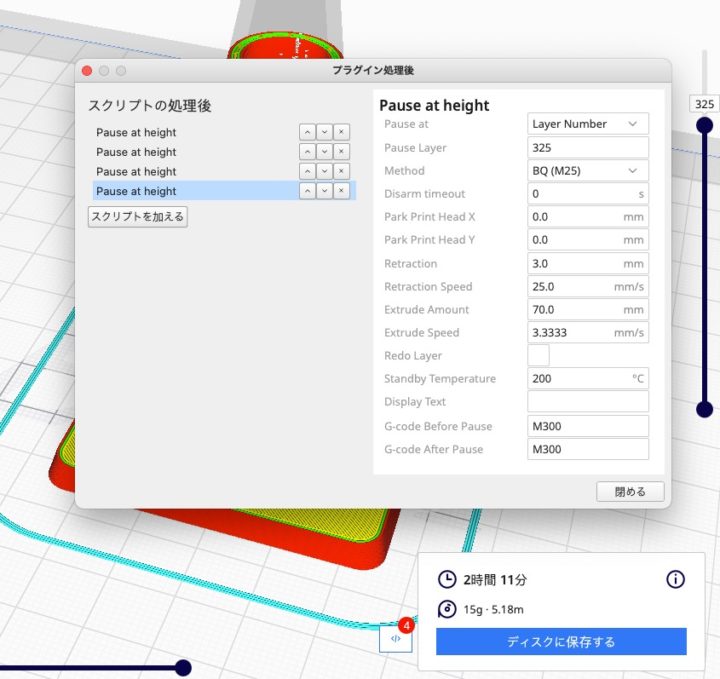Open the Pause at dropdown

pos(587,124)
